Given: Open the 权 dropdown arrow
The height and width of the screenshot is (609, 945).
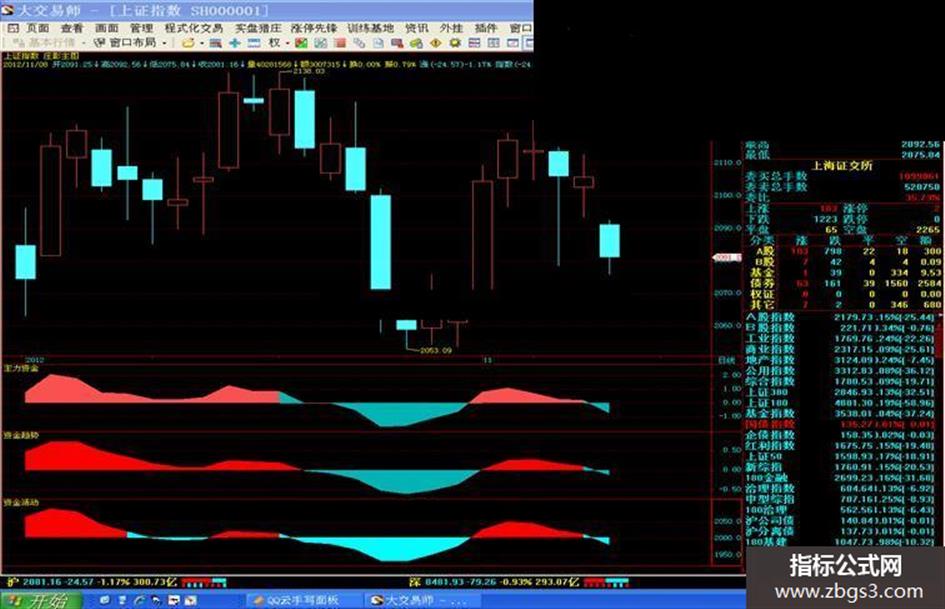Looking at the screenshot, I should (x=287, y=43).
